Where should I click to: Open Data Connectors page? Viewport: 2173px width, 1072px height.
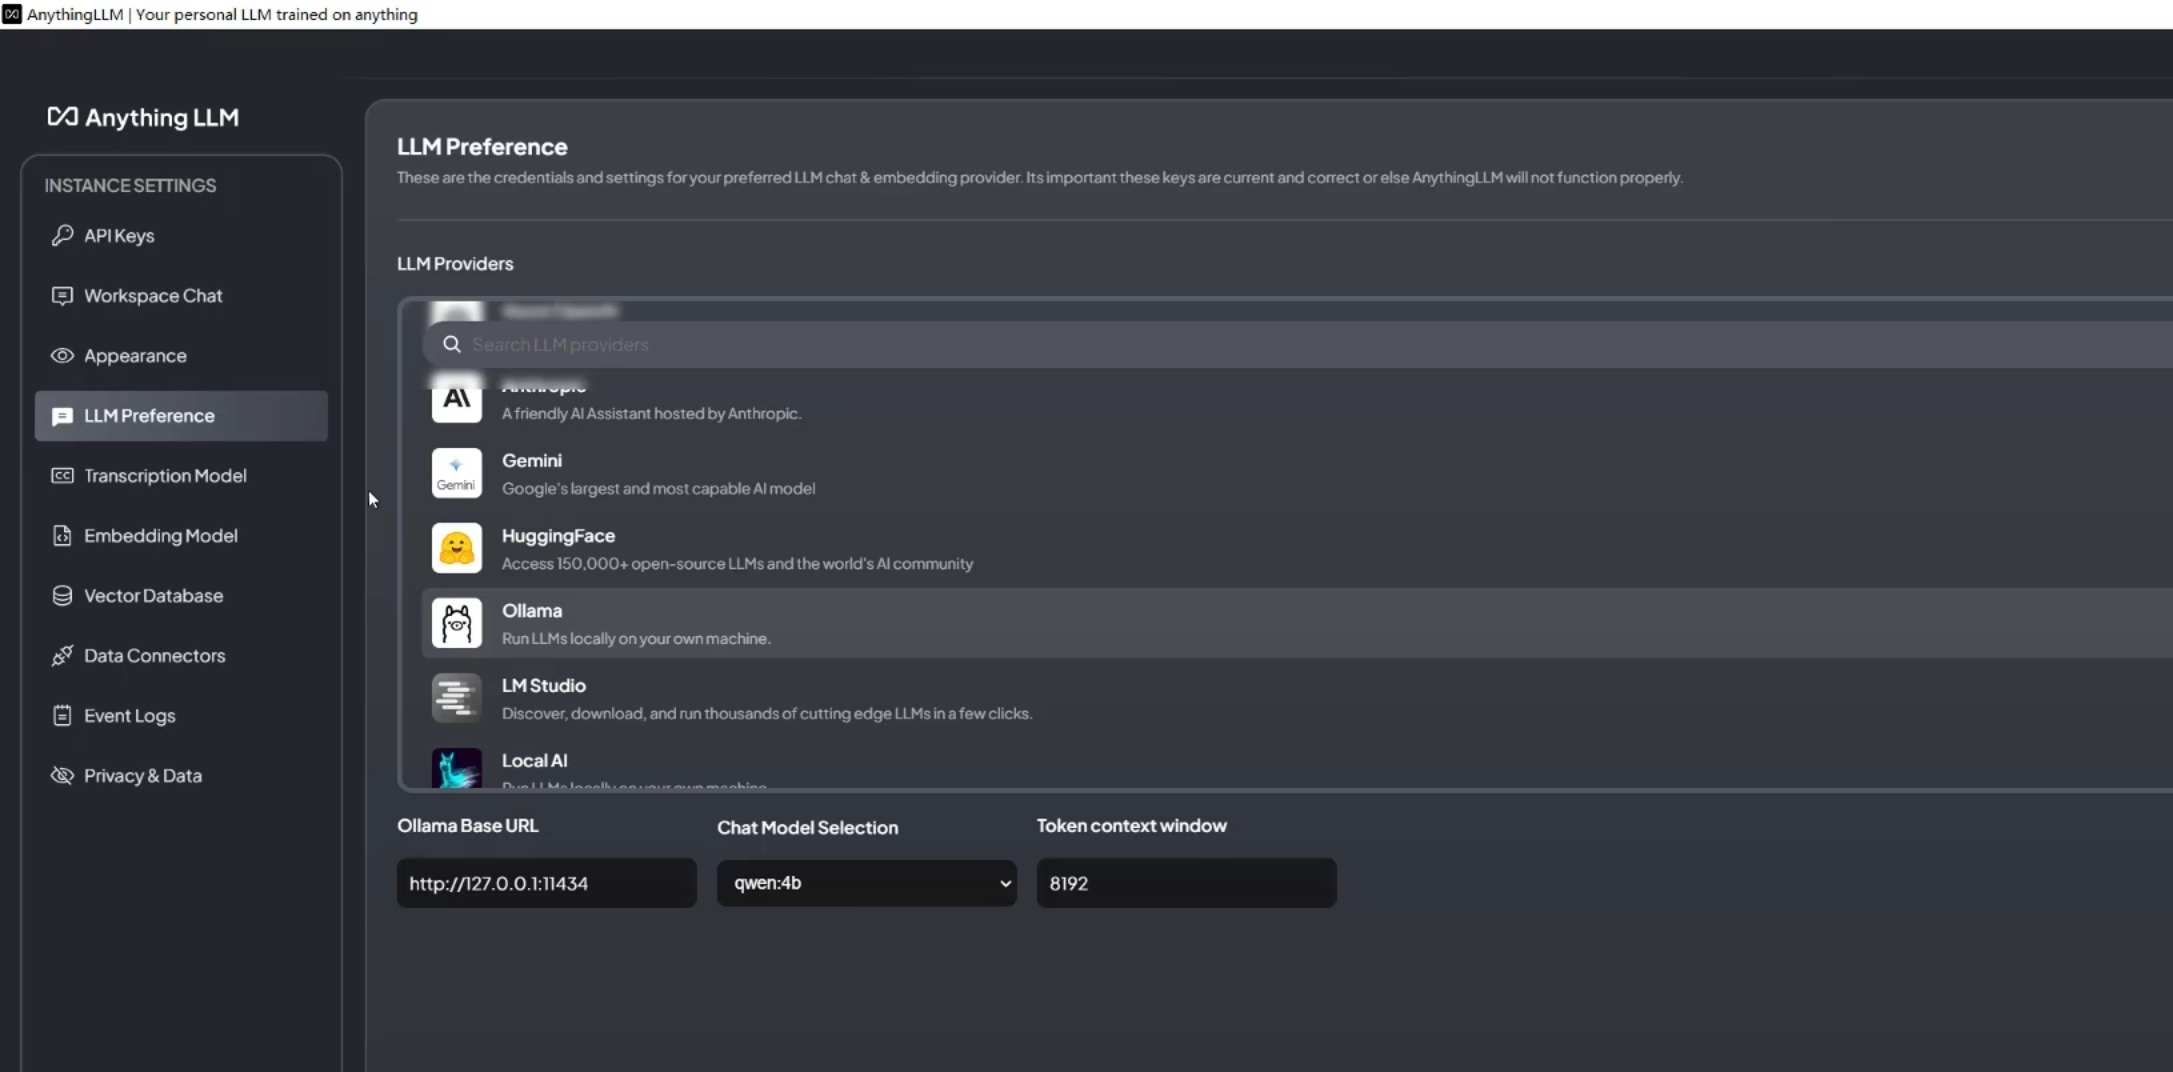(x=181, y=655)
